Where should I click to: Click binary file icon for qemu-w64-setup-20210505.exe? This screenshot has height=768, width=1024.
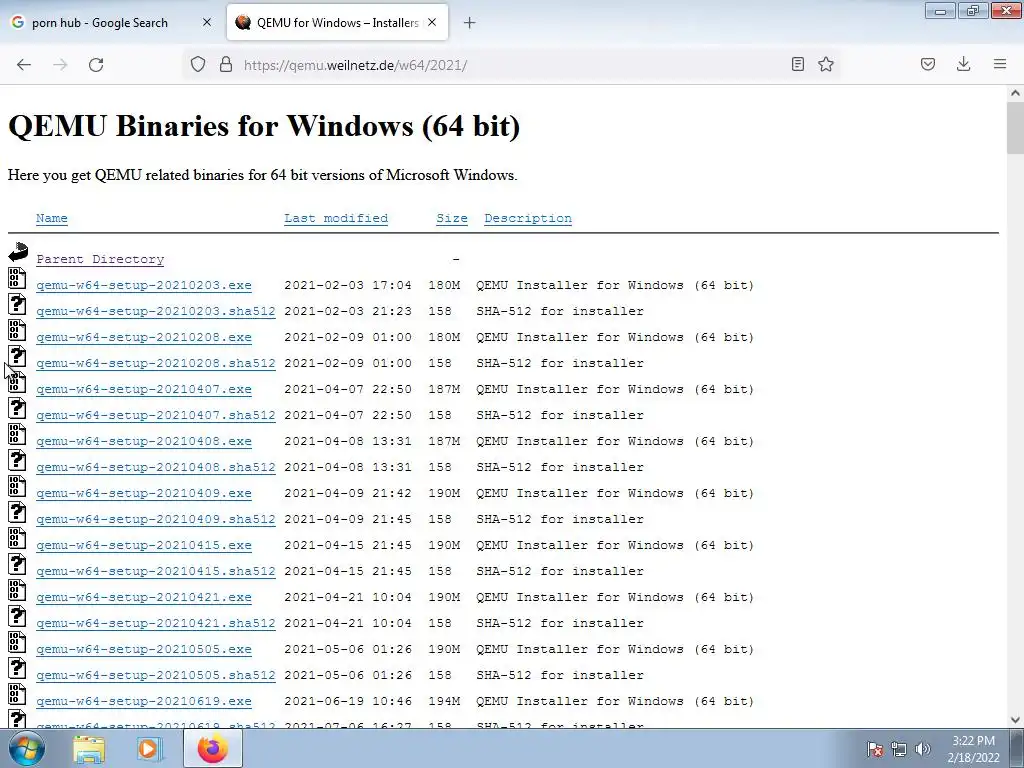(17, 641)
